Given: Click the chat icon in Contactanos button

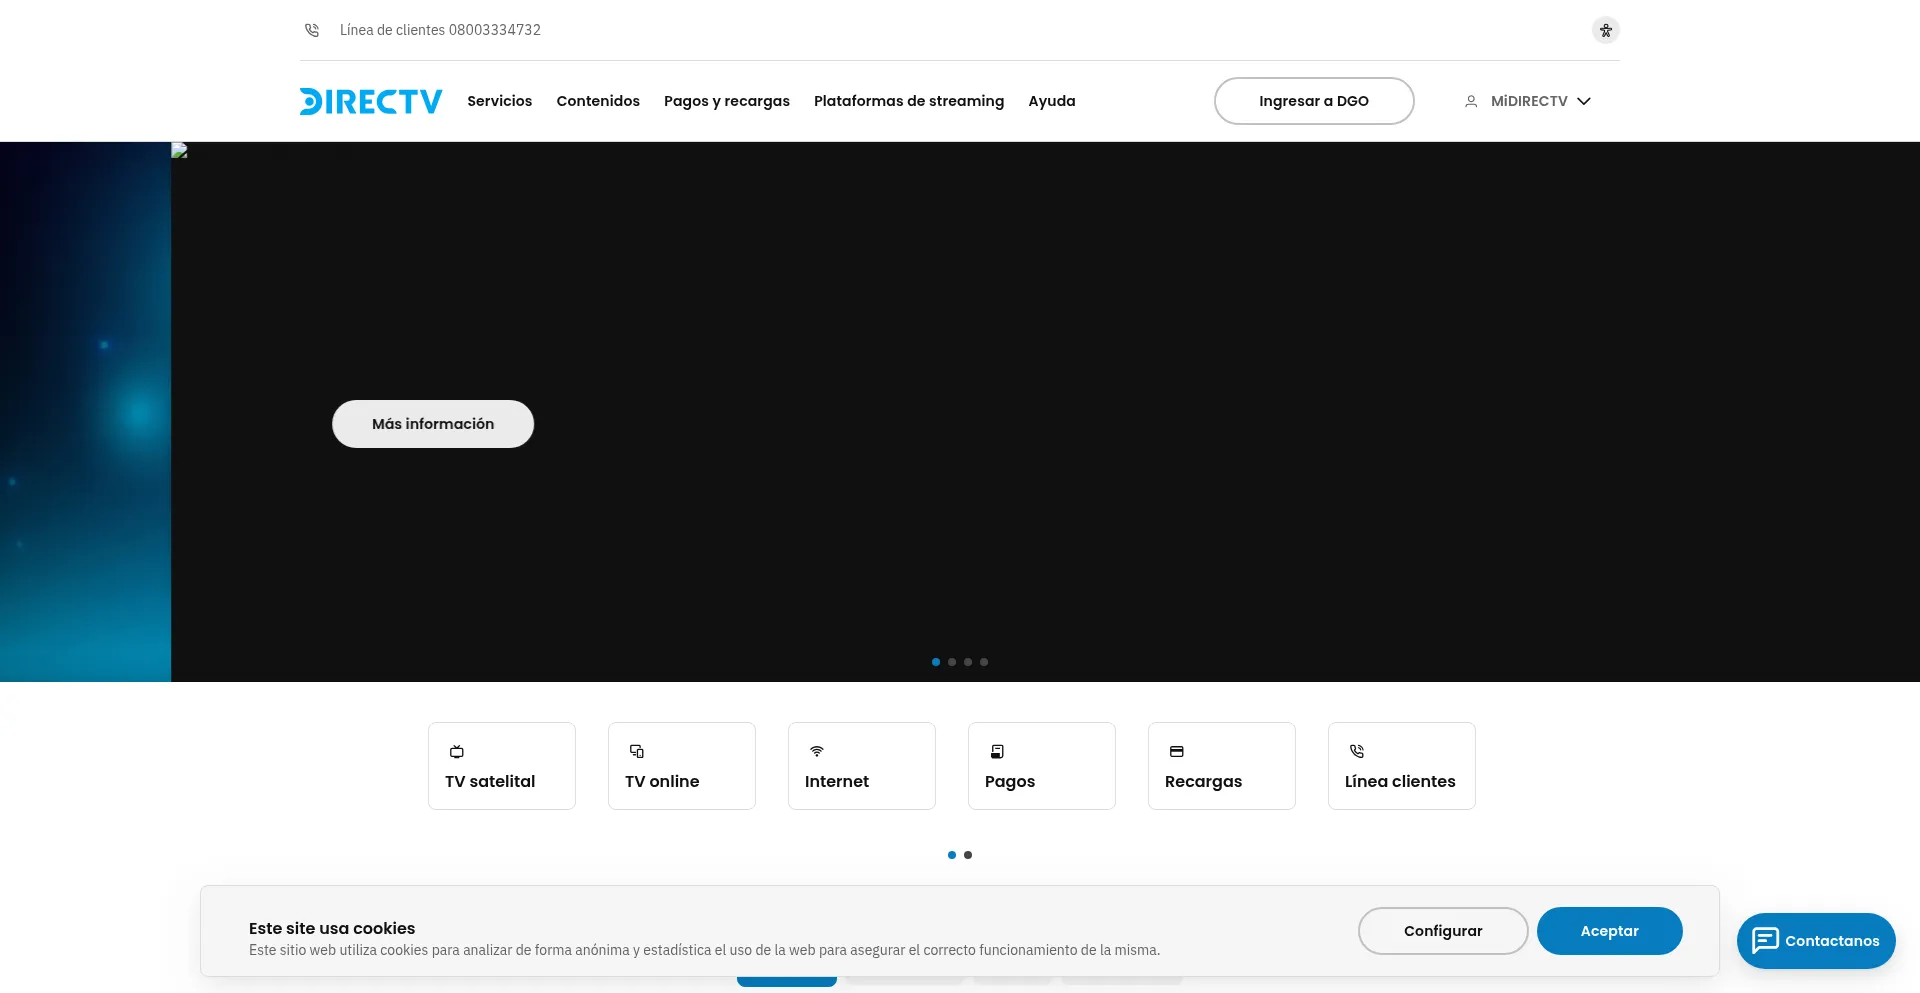Looking at the screenshot, I should coord(1766,940).
